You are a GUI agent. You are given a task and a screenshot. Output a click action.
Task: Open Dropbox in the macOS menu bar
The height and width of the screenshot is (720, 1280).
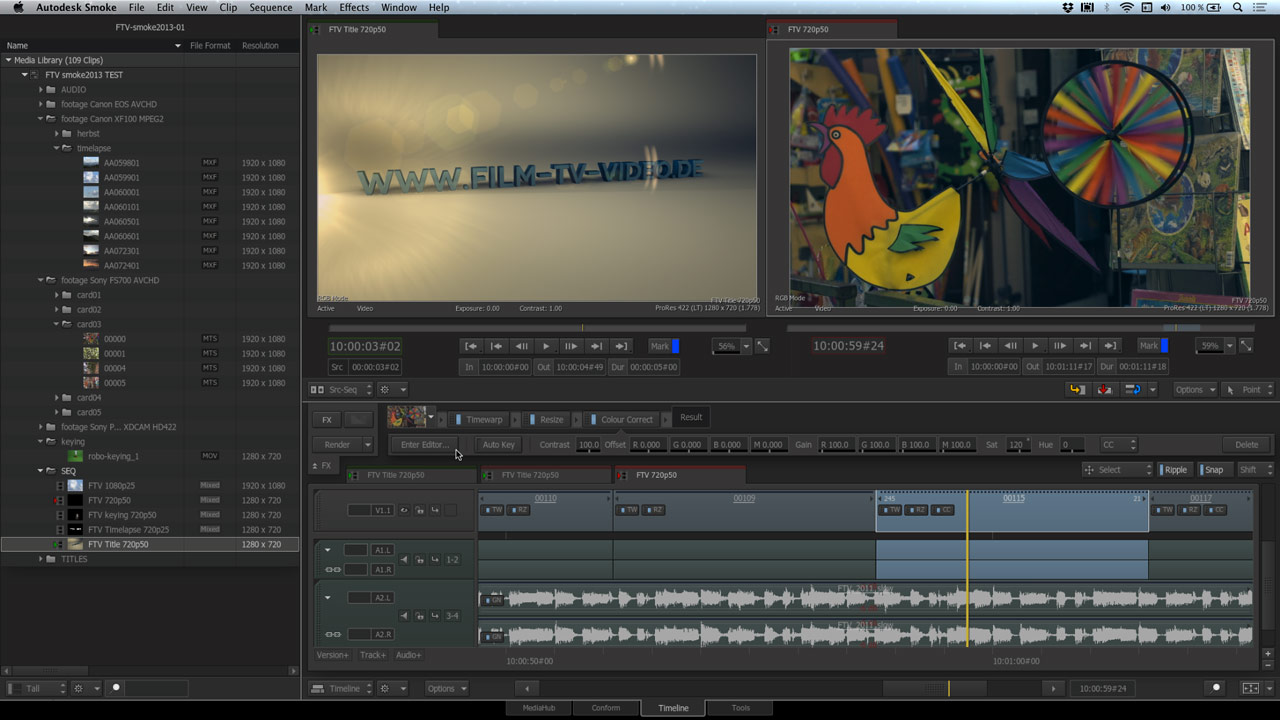click(x=1067, y=7)
